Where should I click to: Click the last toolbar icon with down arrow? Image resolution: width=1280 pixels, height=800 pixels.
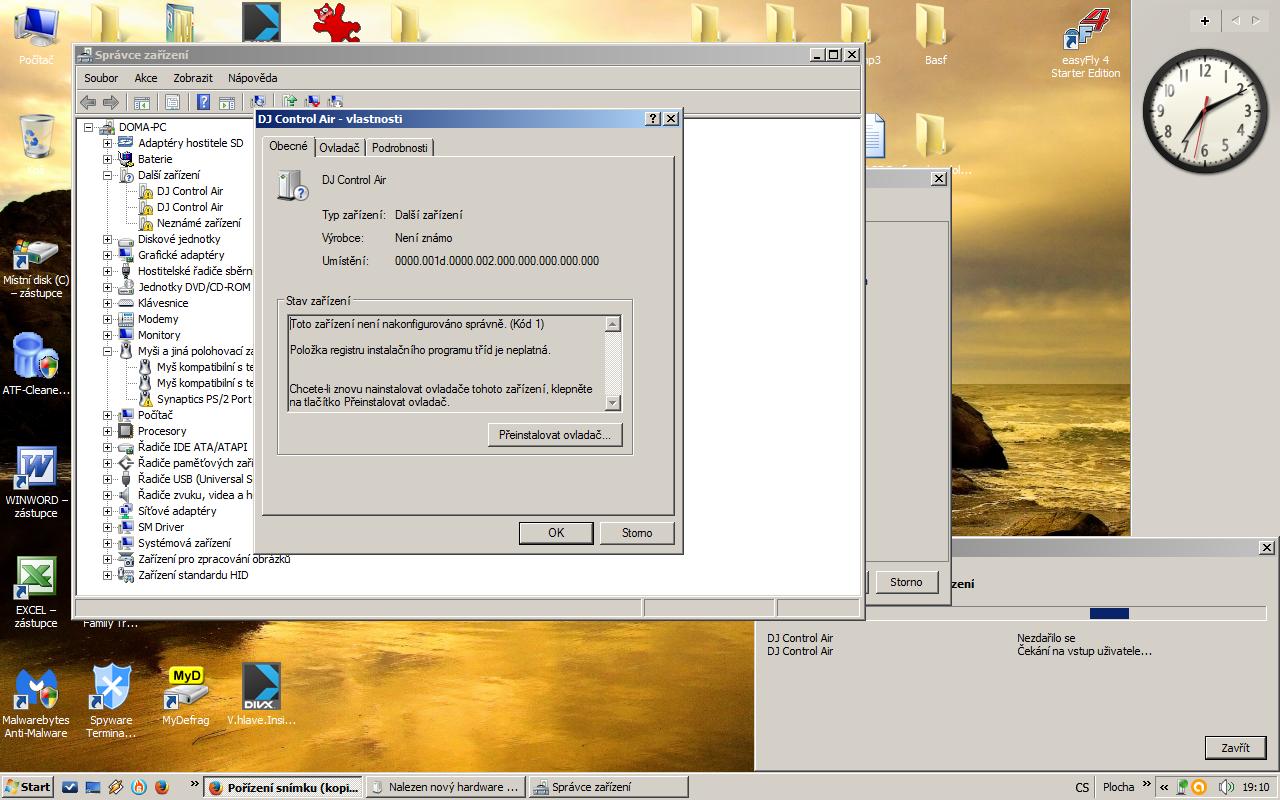(x=335, y=102)
